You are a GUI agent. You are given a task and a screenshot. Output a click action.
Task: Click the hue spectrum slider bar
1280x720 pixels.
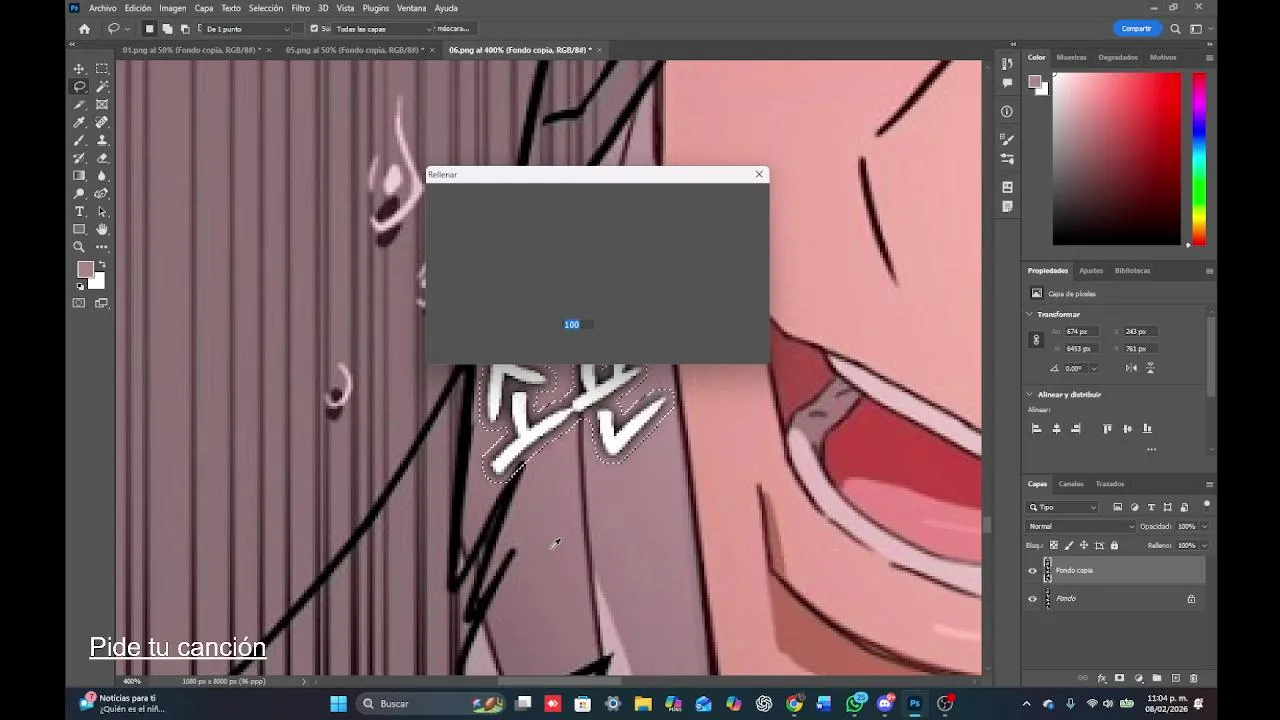pos(1198,158)
